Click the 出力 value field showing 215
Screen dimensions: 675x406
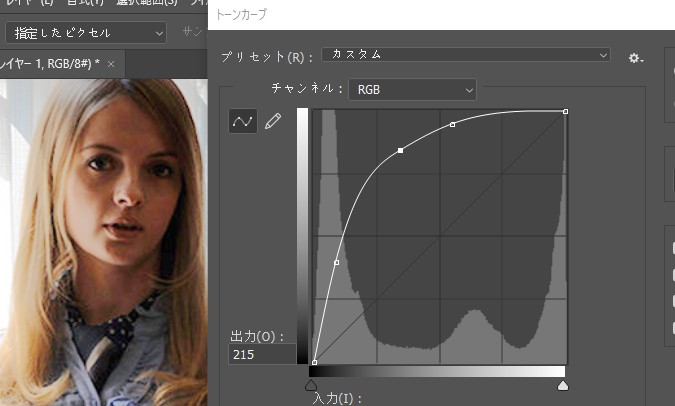tap(260, 354)
